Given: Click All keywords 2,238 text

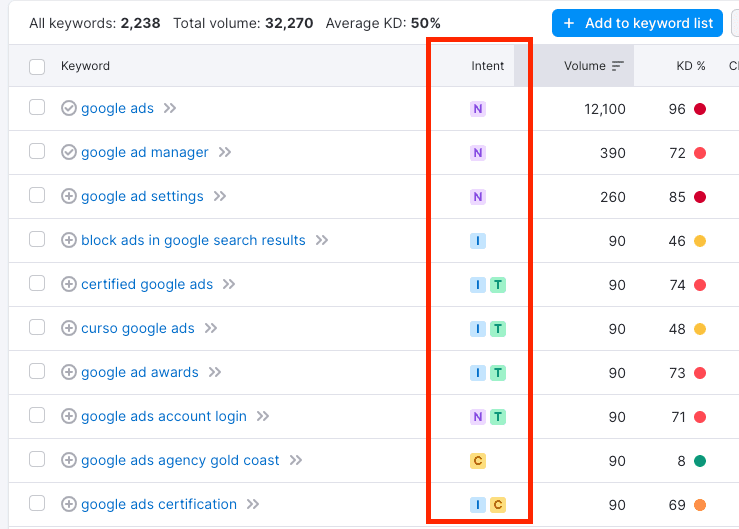Looking at the screenshot, I should click(x=95, y=23).
